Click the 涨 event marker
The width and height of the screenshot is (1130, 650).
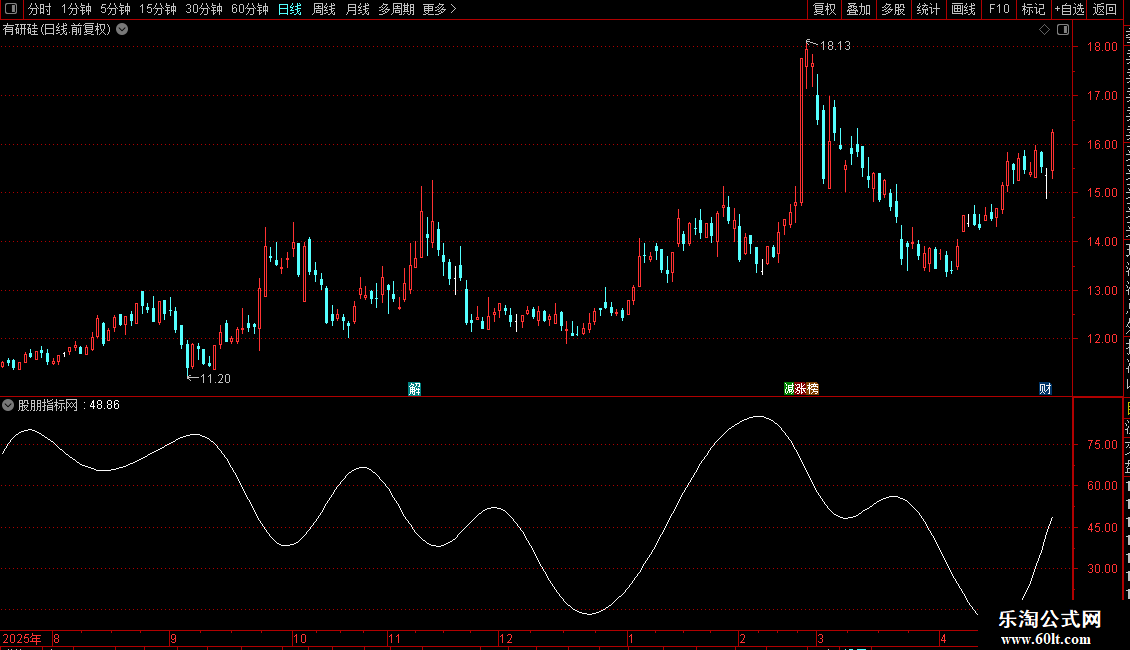(x=801, y=389)
